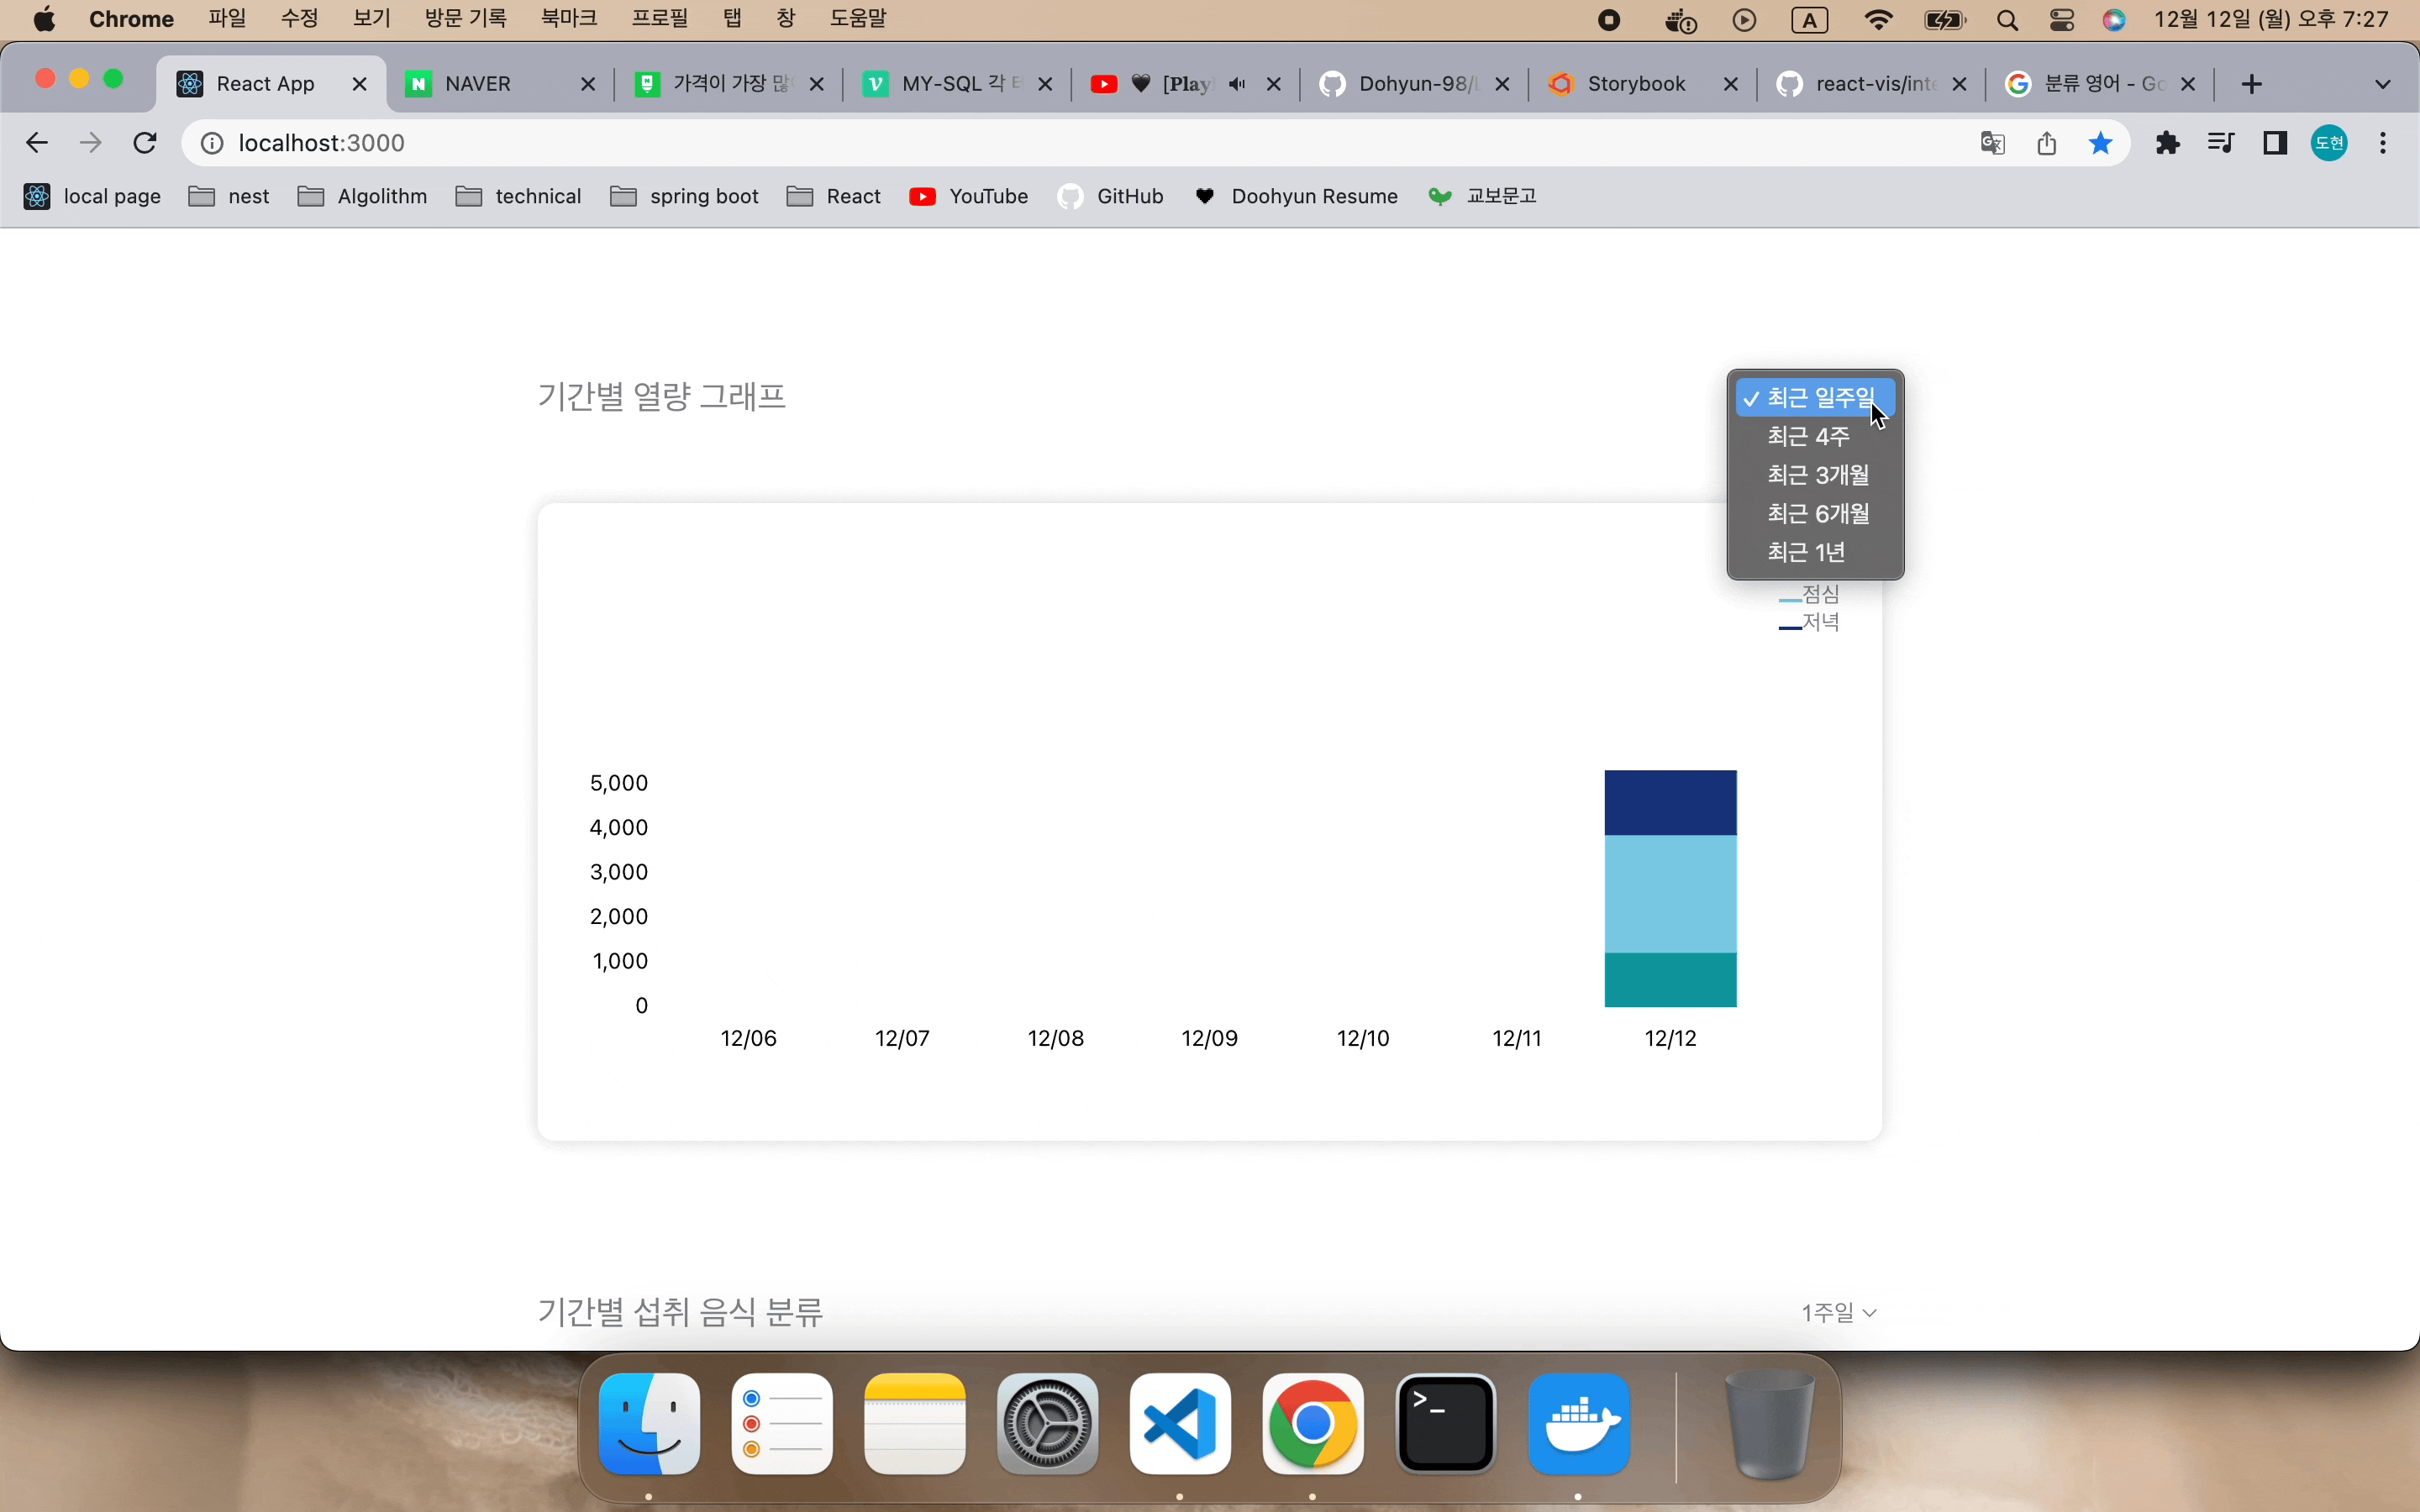Open the Terminal app in dock

1446,1424
